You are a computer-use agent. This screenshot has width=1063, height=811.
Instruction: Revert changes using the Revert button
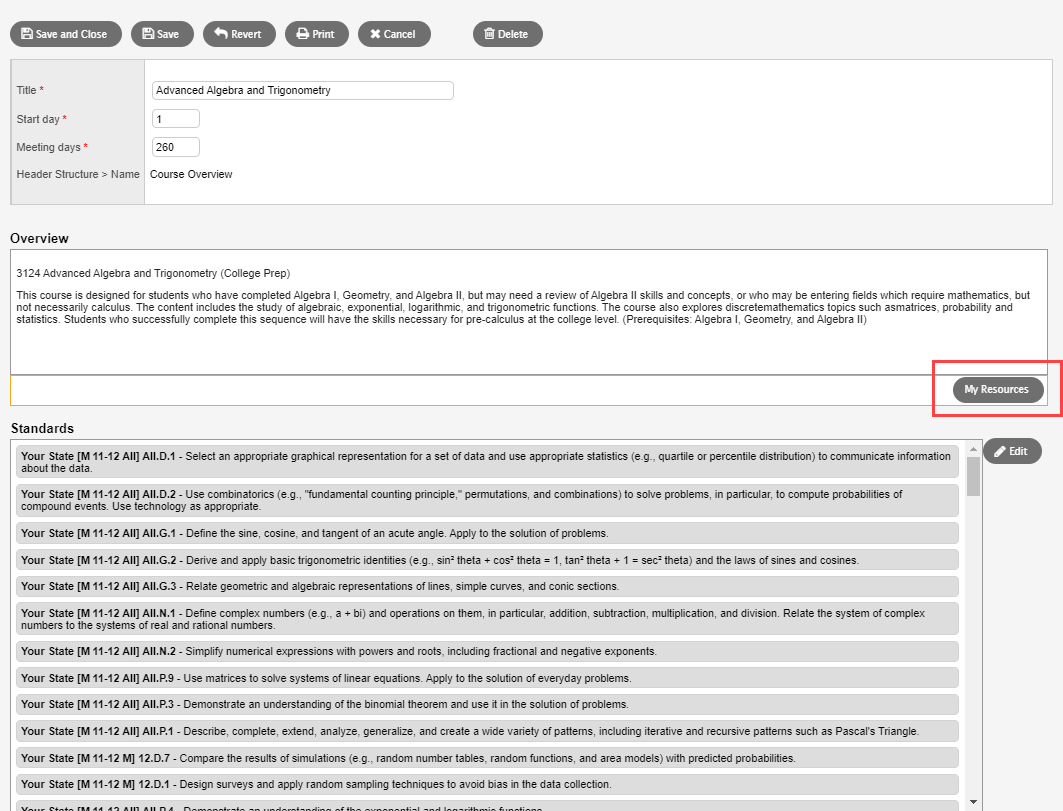tap(239, 34)
